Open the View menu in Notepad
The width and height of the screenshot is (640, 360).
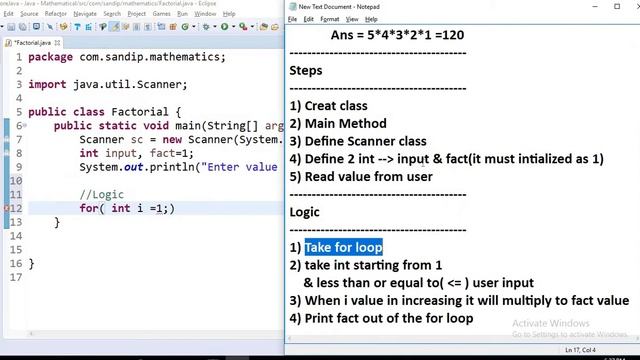(x=352, y=19)
